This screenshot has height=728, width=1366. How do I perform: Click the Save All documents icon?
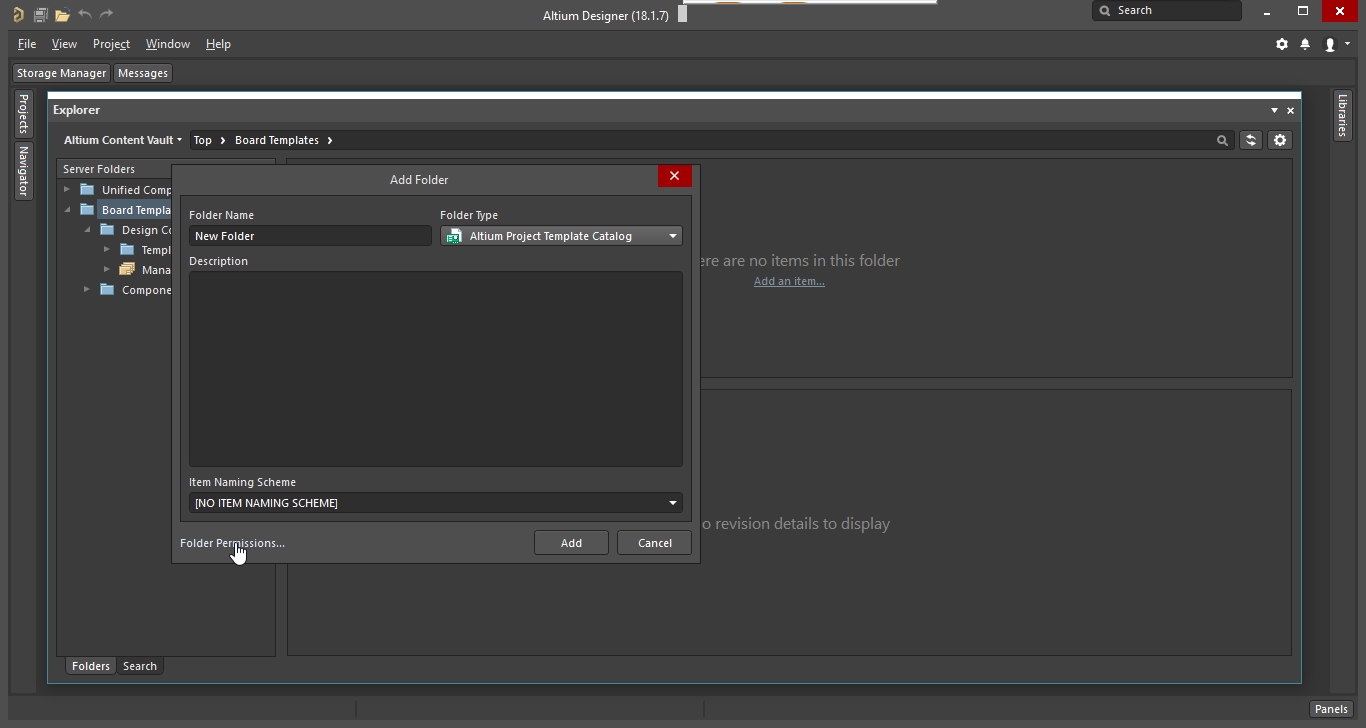click(x=41, y=14)
